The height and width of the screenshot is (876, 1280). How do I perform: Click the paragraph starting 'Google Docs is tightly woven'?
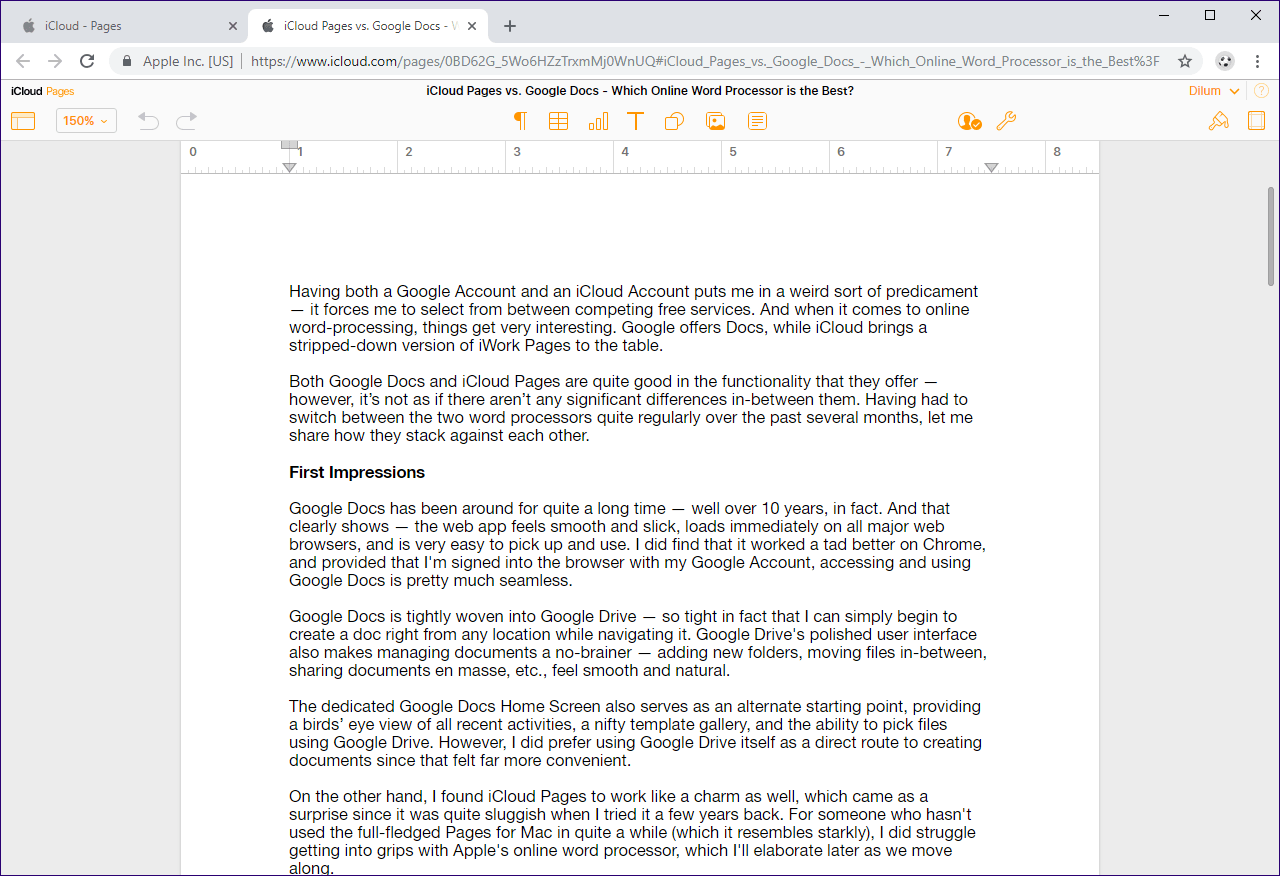(639, 644)
